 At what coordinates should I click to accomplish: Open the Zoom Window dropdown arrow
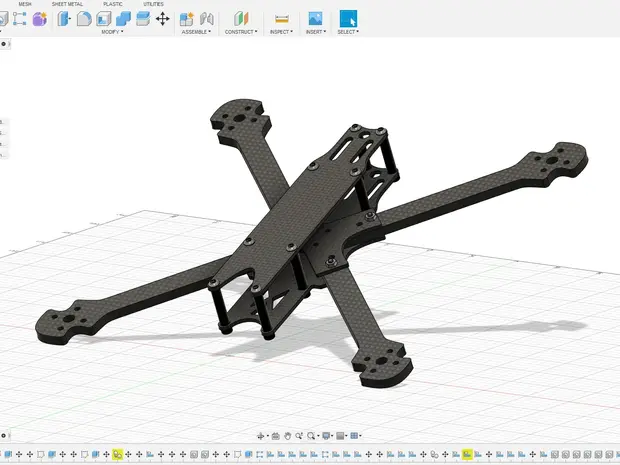tap(318, 436)
